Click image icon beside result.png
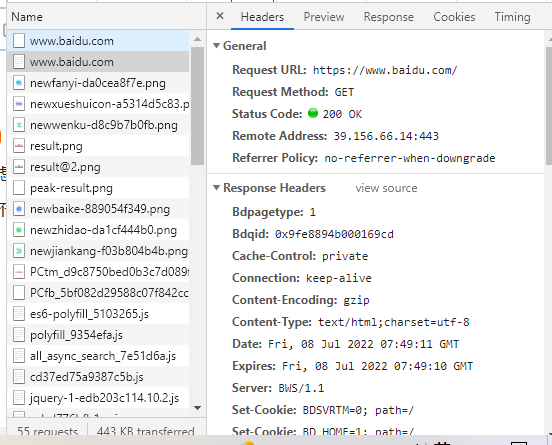Image resolution: width=552 pixels, height=445 pixels. pos(19,146)
